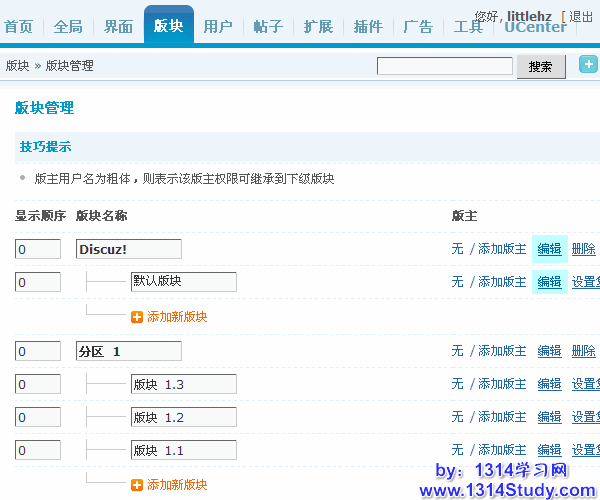Image resolution: width=600 pixels, height=500 pixels.
Task: Click the plus icon beside the search button
Action: 588,66
